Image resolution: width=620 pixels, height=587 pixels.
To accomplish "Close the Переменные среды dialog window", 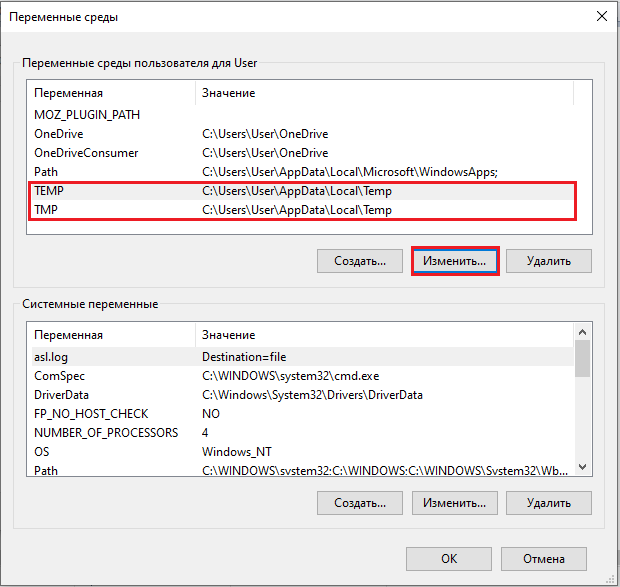I will (x=601, y=16).
